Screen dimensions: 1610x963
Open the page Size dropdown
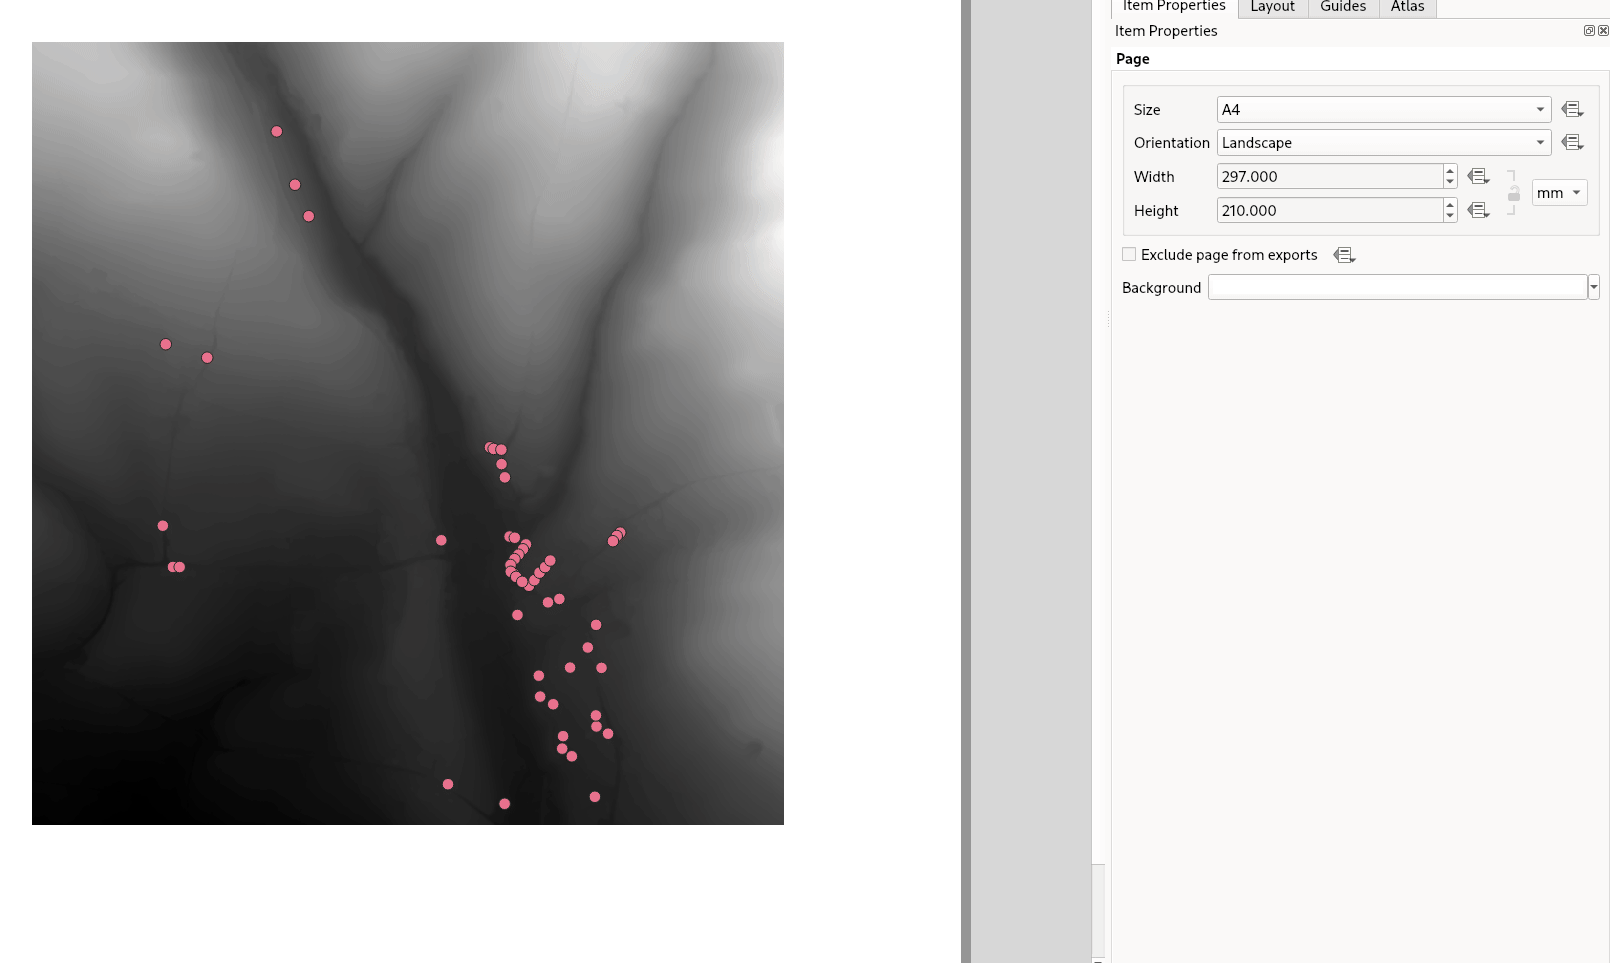click(1383, 110)
